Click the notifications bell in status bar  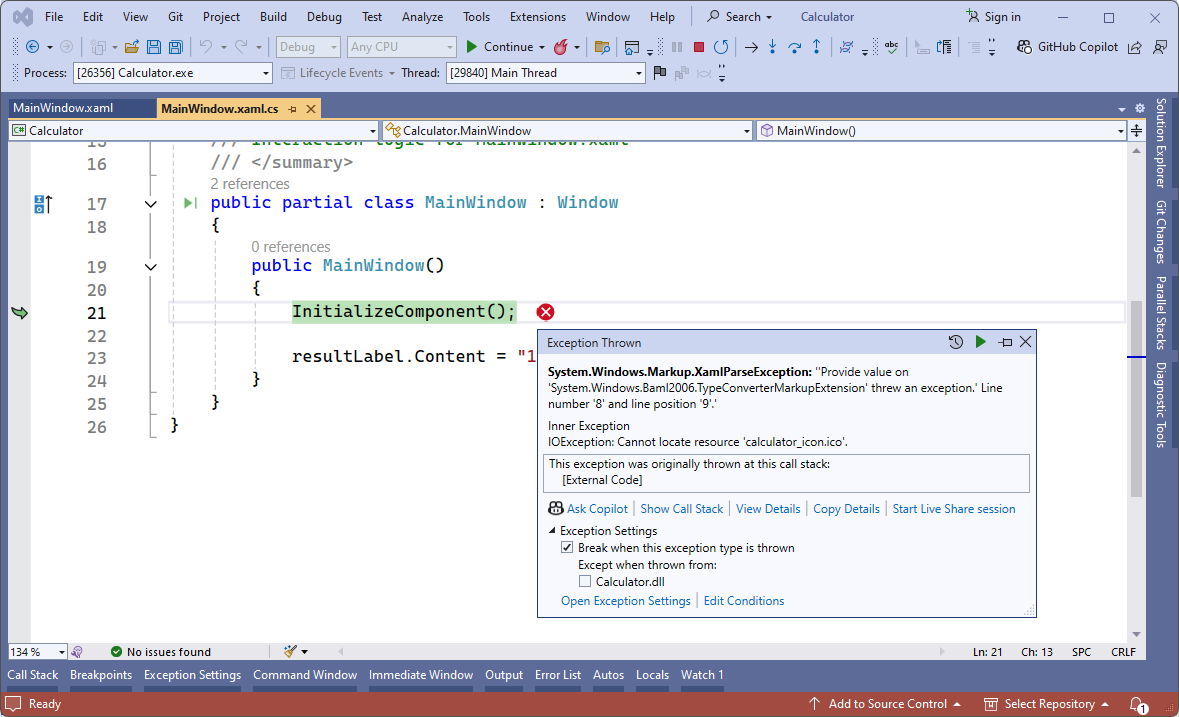pyautogui.click(x=1138, y=704)
